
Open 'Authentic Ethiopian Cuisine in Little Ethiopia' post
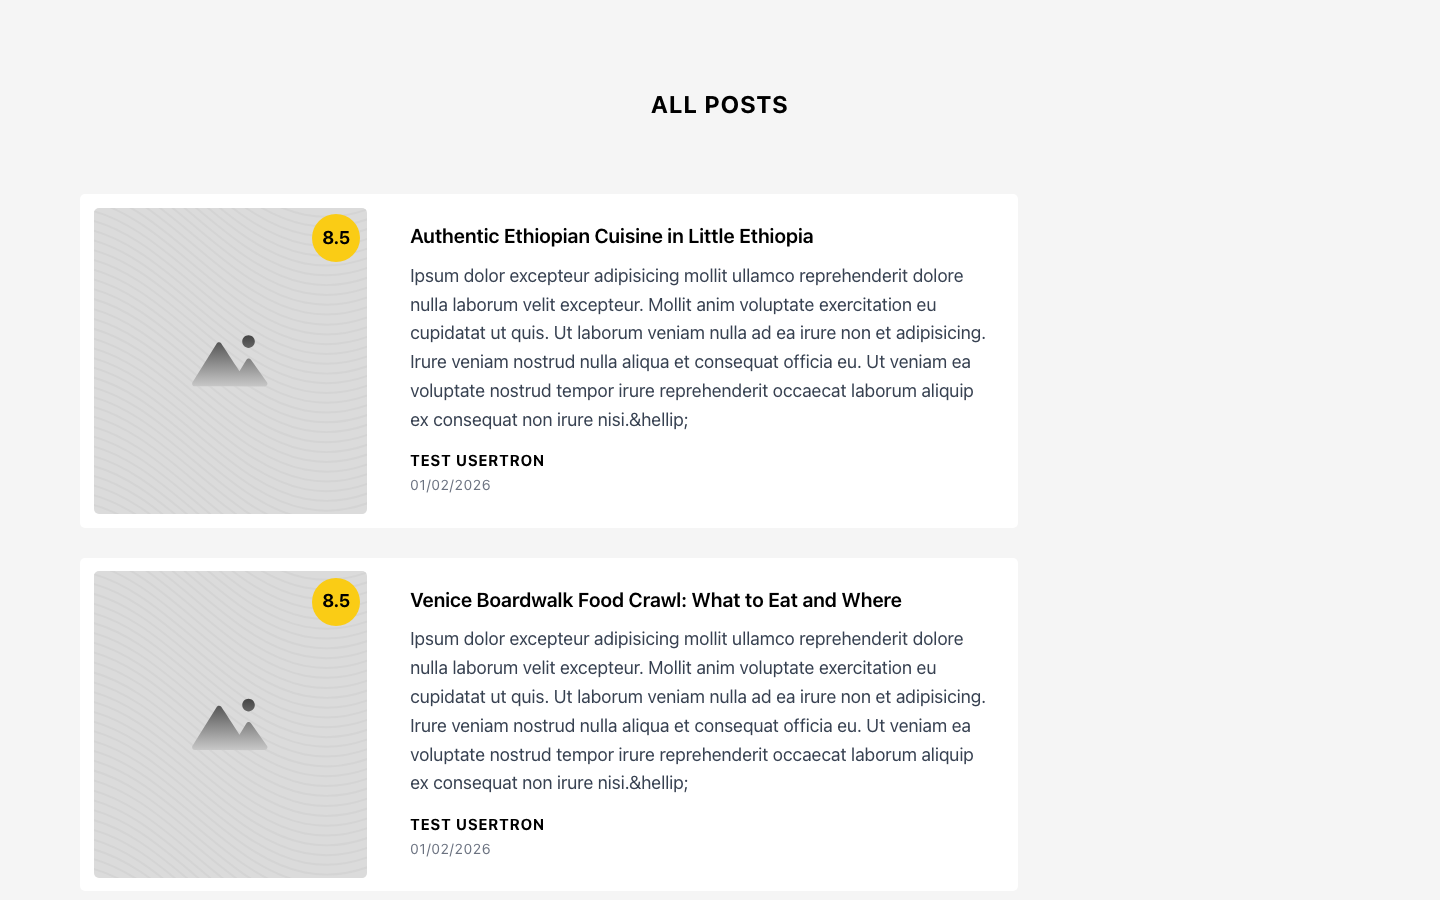(x=611, y=236)
